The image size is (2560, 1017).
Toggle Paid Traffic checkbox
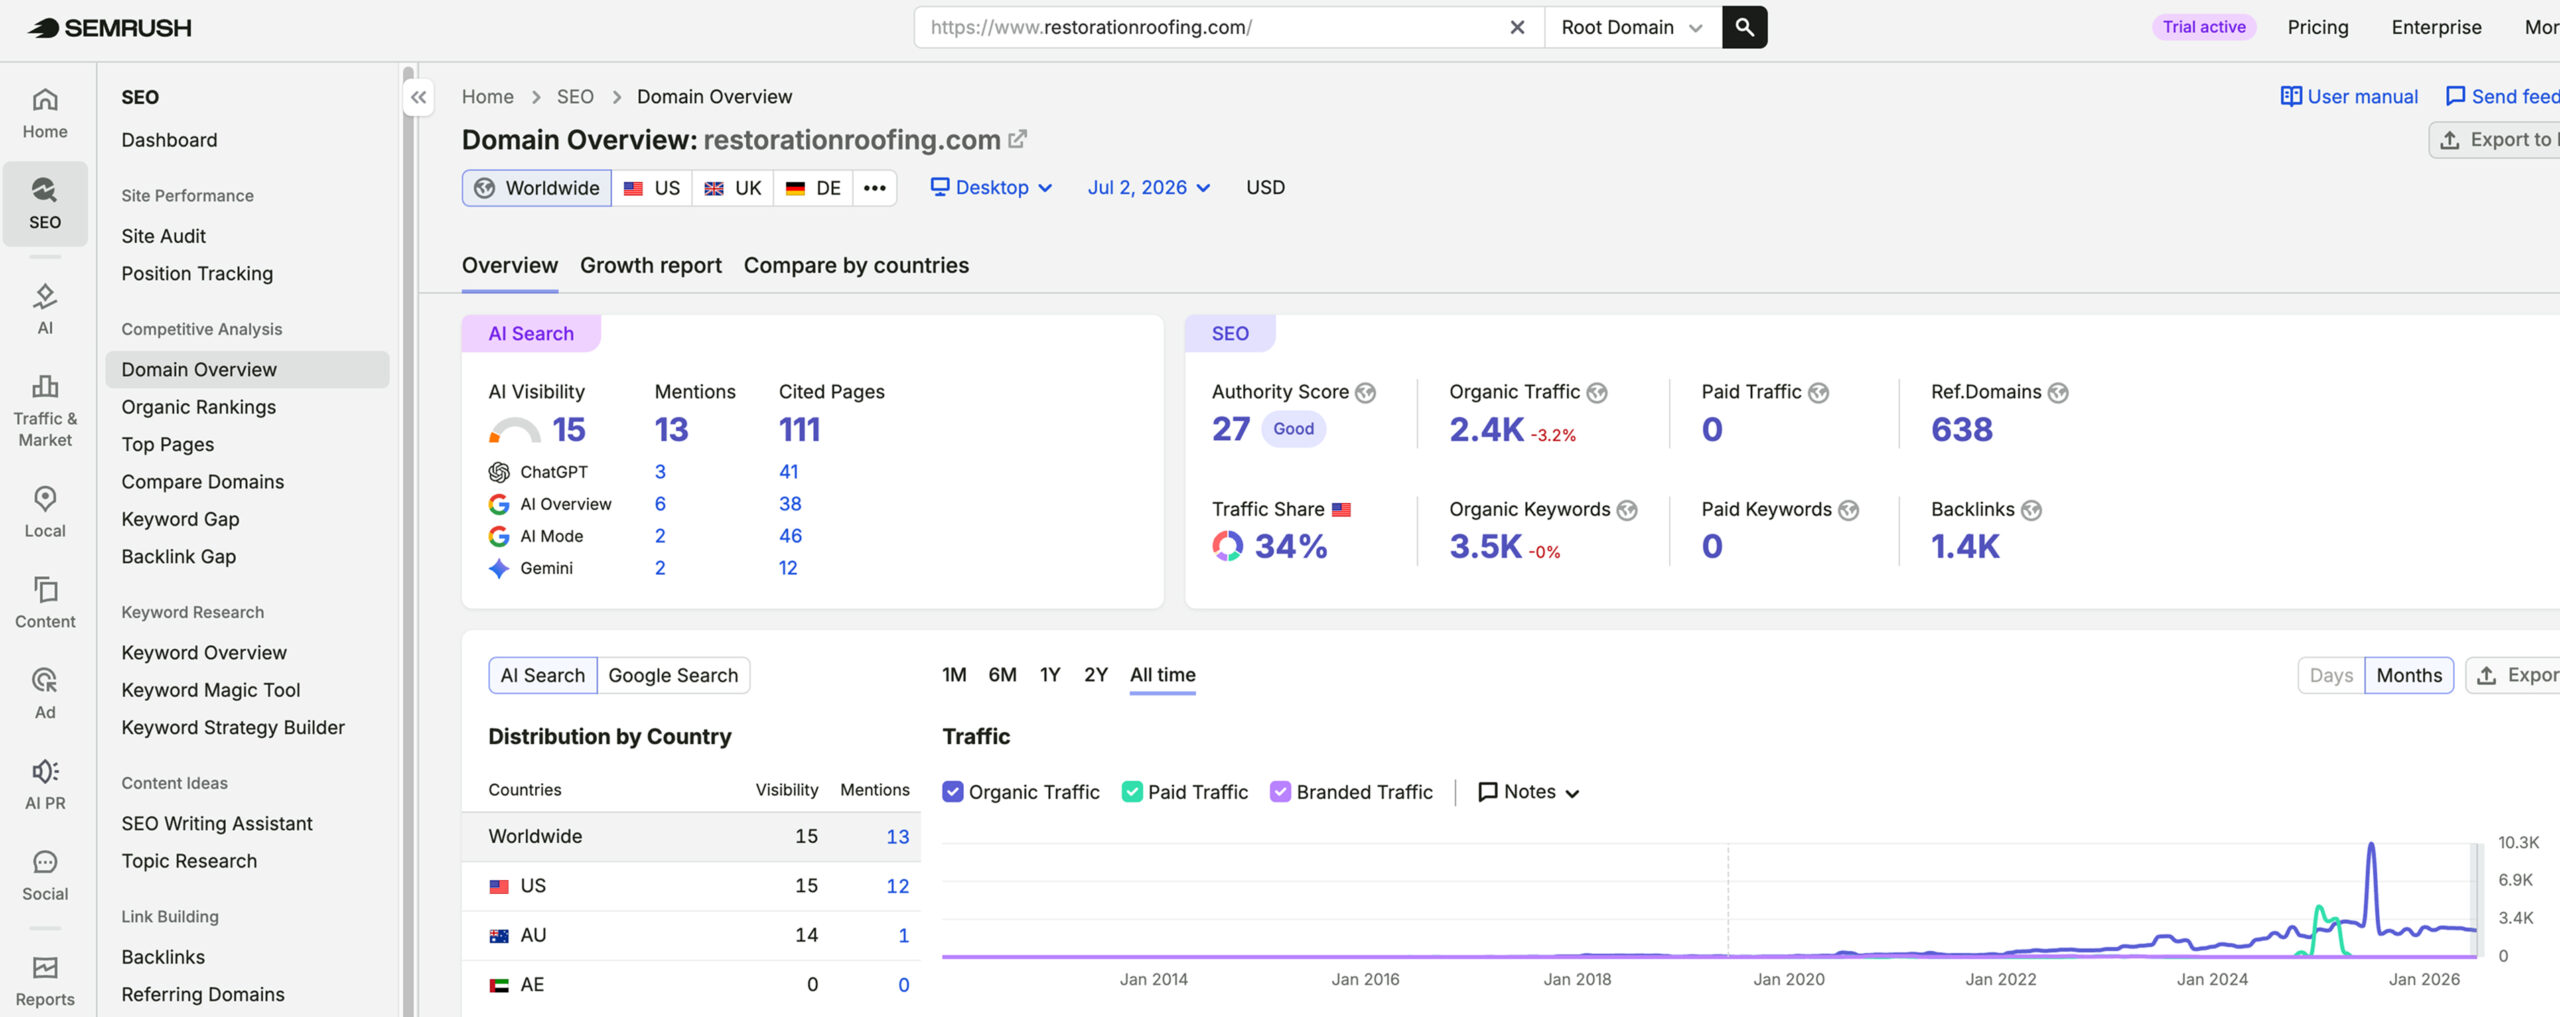coord(1132,792)
